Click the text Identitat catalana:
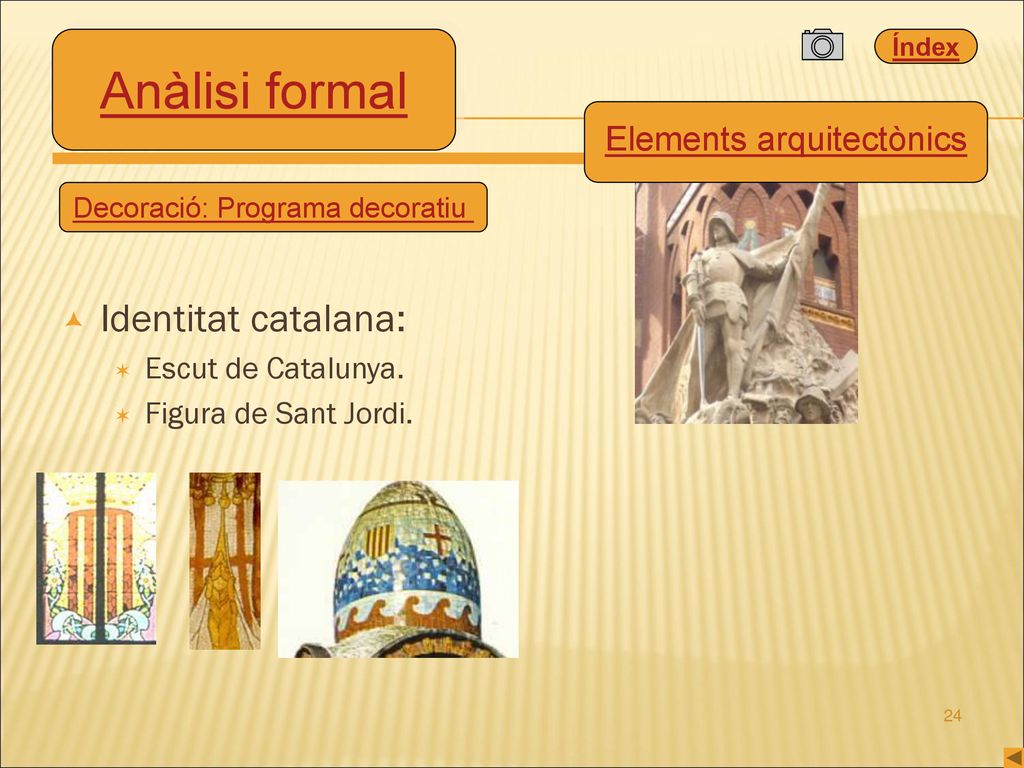 coord(253,319)
